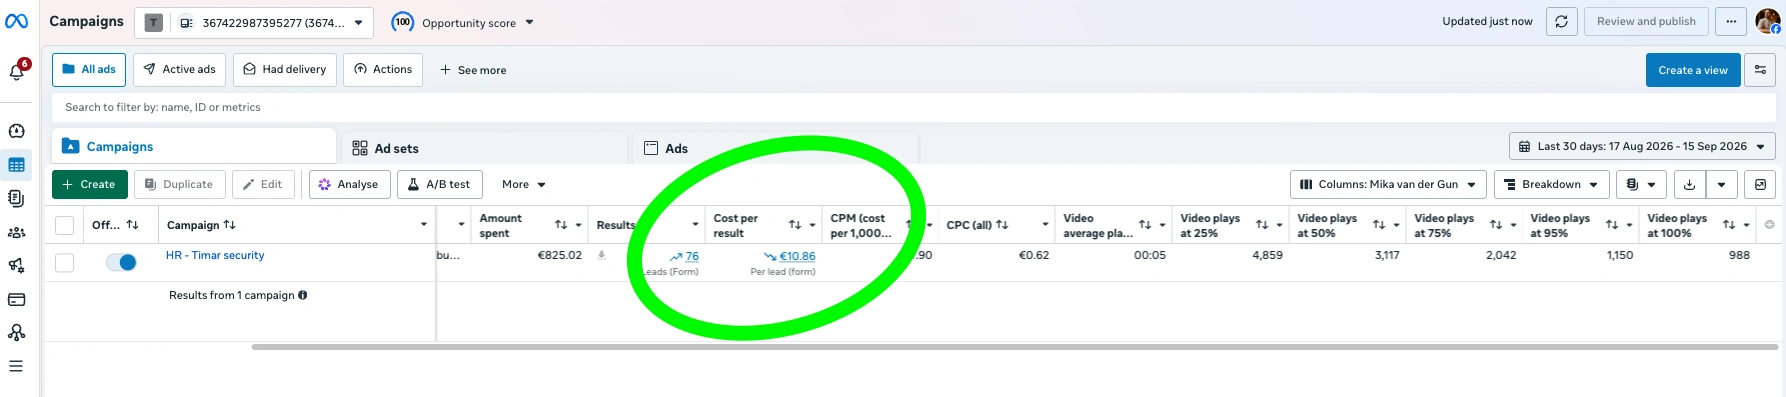The image size is (1786, 397).
Task: Click the 00:05 video average play value
Action: [x=1150, y=256]
